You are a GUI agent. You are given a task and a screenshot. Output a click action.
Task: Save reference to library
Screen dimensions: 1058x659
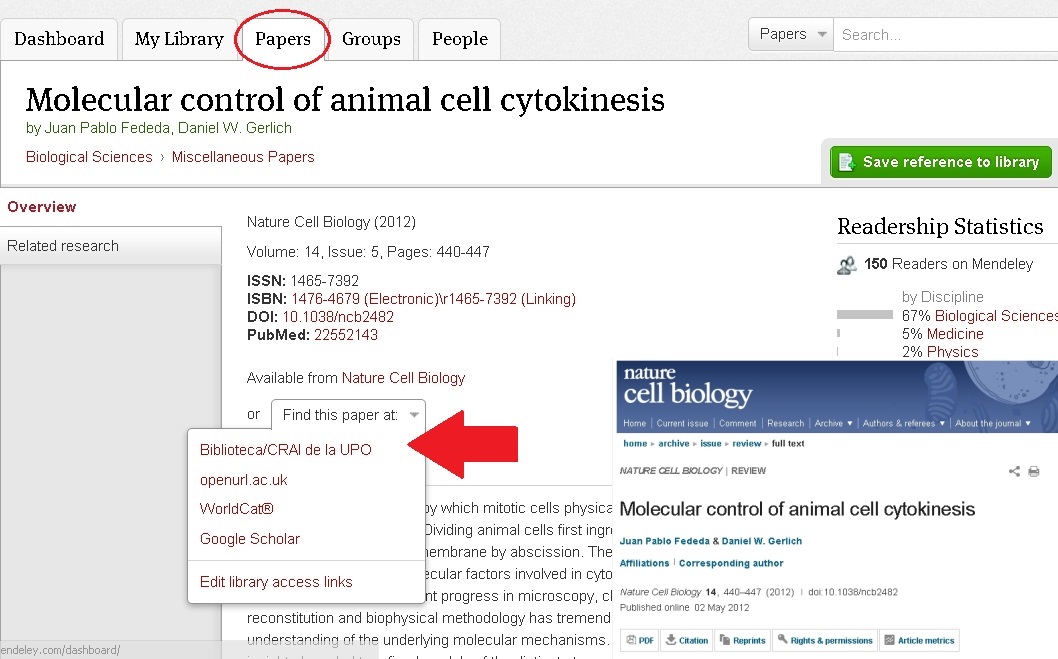pos(940,162)
